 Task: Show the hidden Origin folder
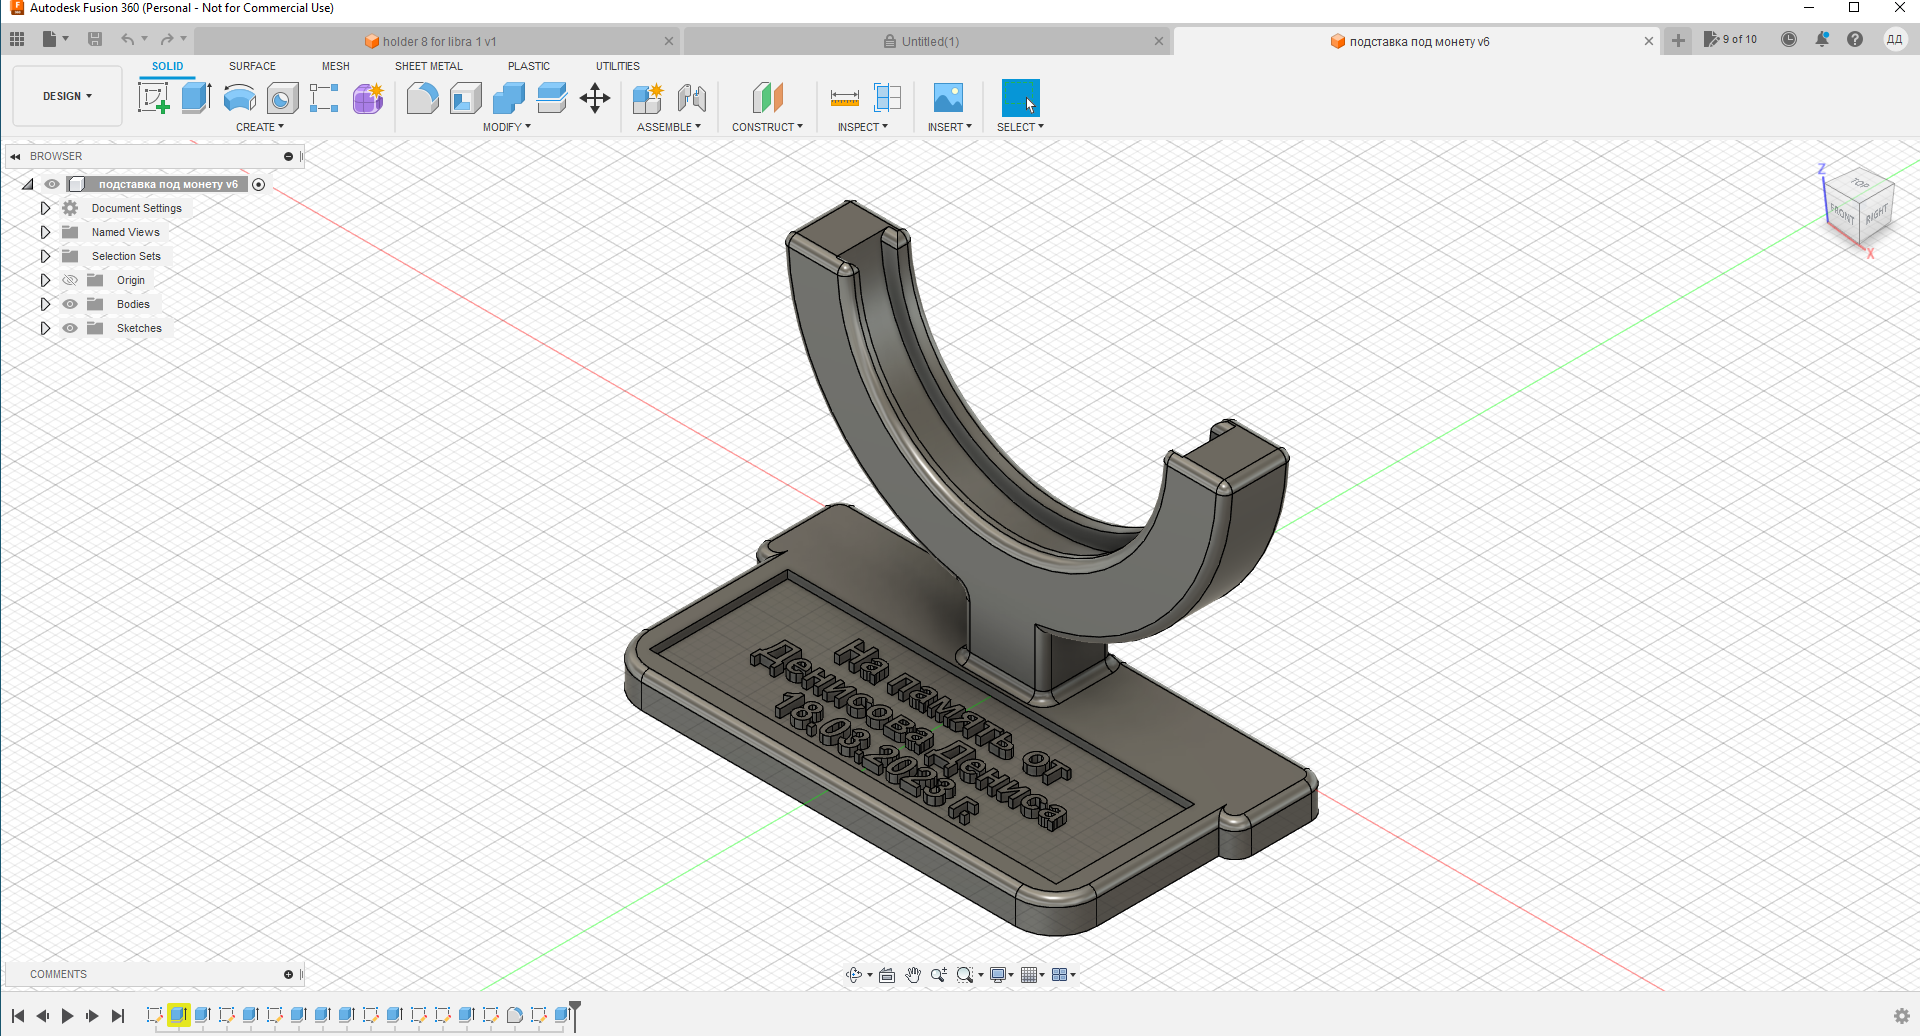70,280
